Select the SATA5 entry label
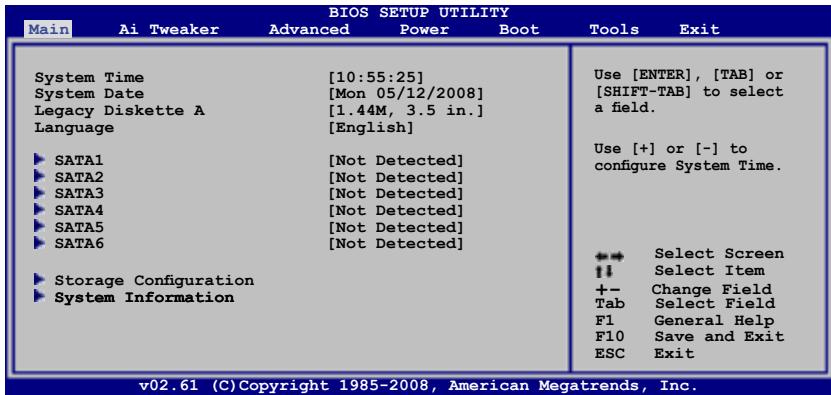The image size is (831, 395). pyautogui.click(x=79, y=227)
